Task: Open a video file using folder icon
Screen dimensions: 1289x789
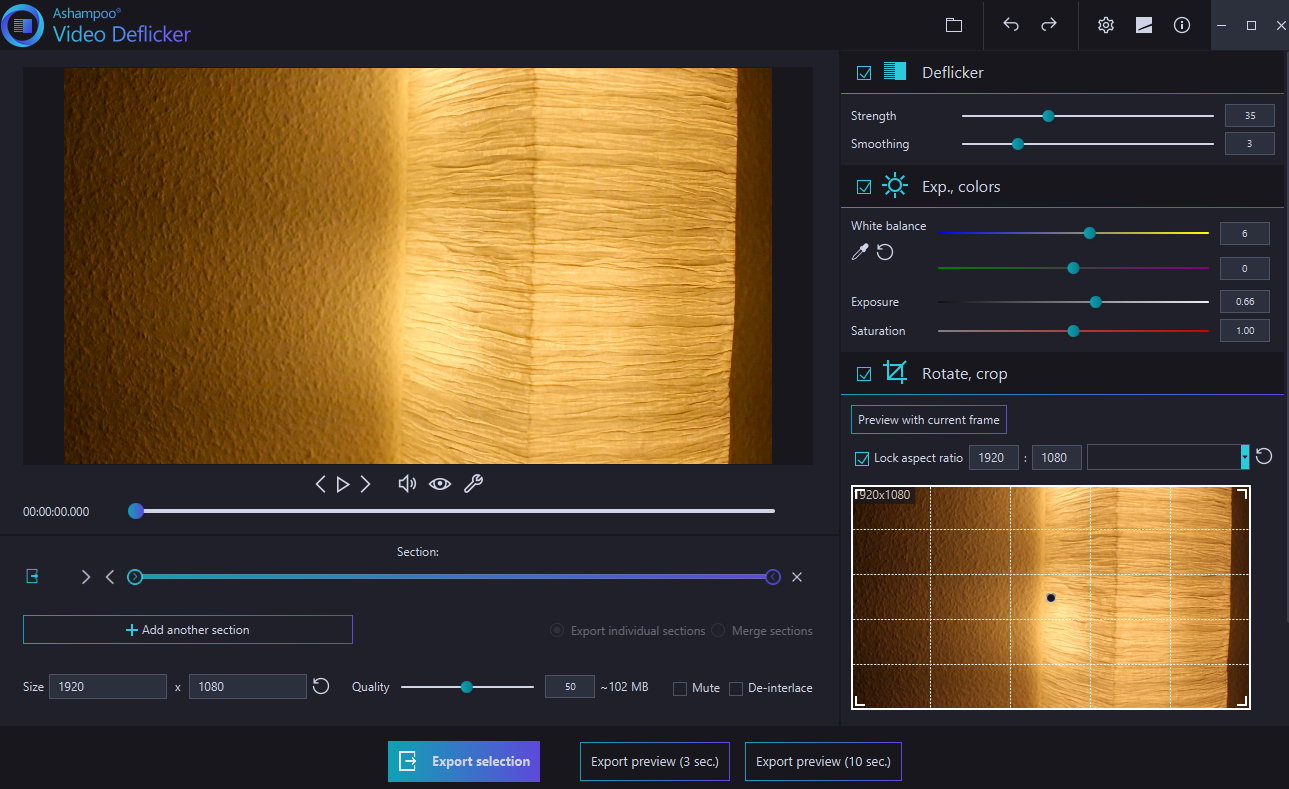Action: coord(953,25)
